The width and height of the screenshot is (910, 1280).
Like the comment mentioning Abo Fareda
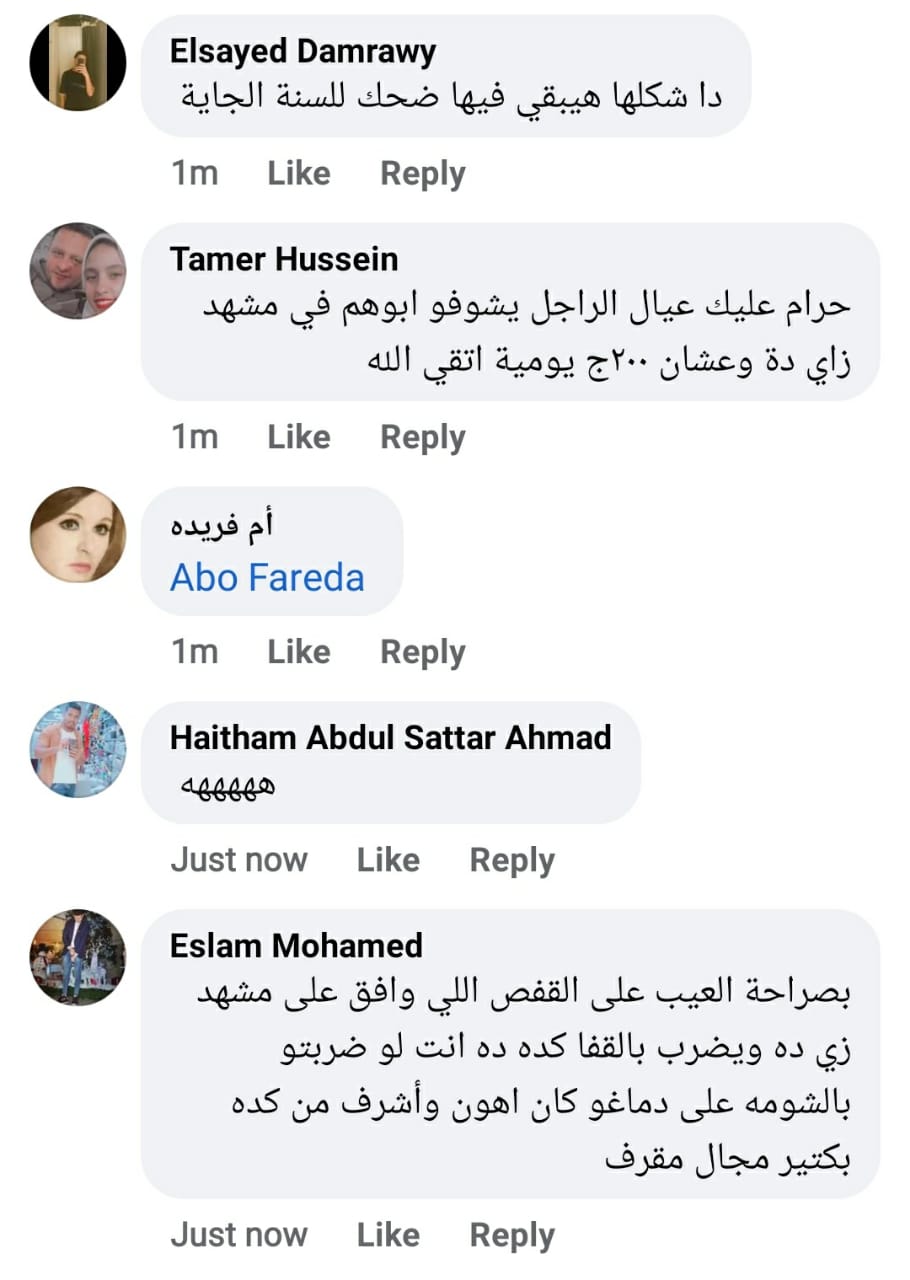point(298,652)
